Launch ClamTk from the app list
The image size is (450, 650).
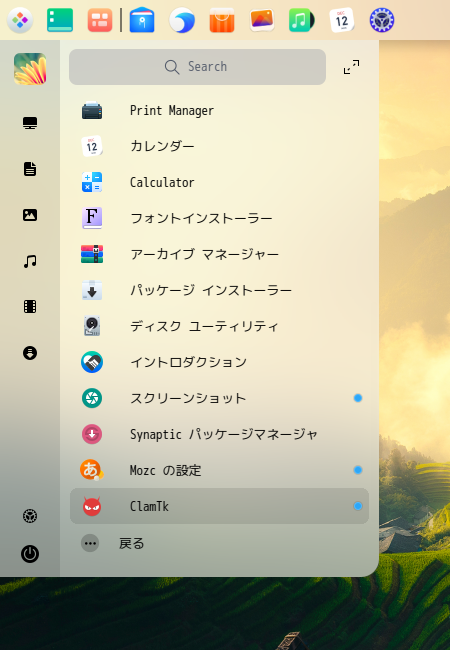(219, 506)
